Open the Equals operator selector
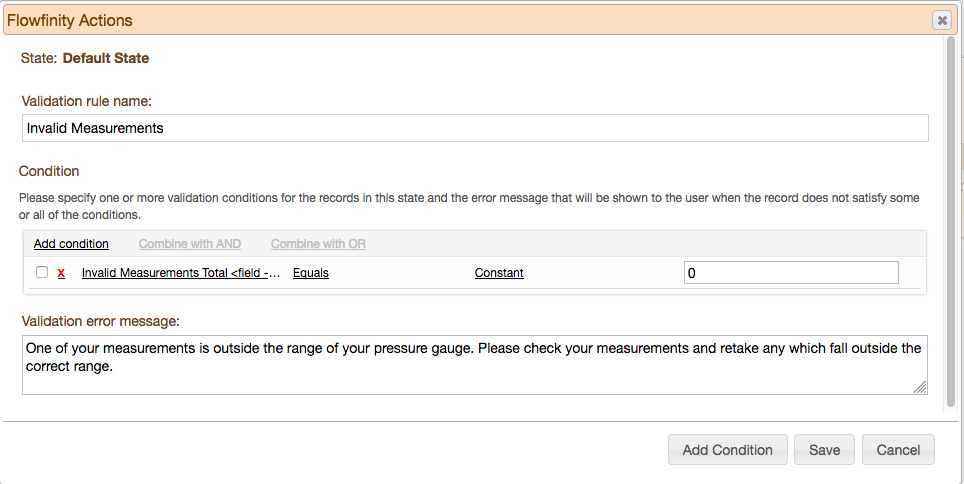Image resolution: width=964 pixels, height=484 pixels. tap(311, 273)
